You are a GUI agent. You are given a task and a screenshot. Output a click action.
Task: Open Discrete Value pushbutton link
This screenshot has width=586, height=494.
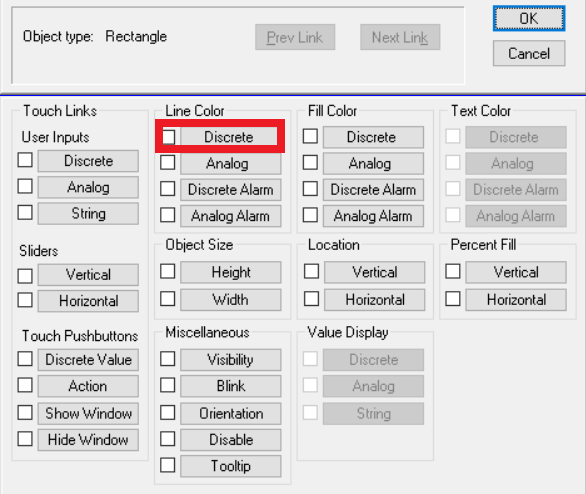pos(88,360)
